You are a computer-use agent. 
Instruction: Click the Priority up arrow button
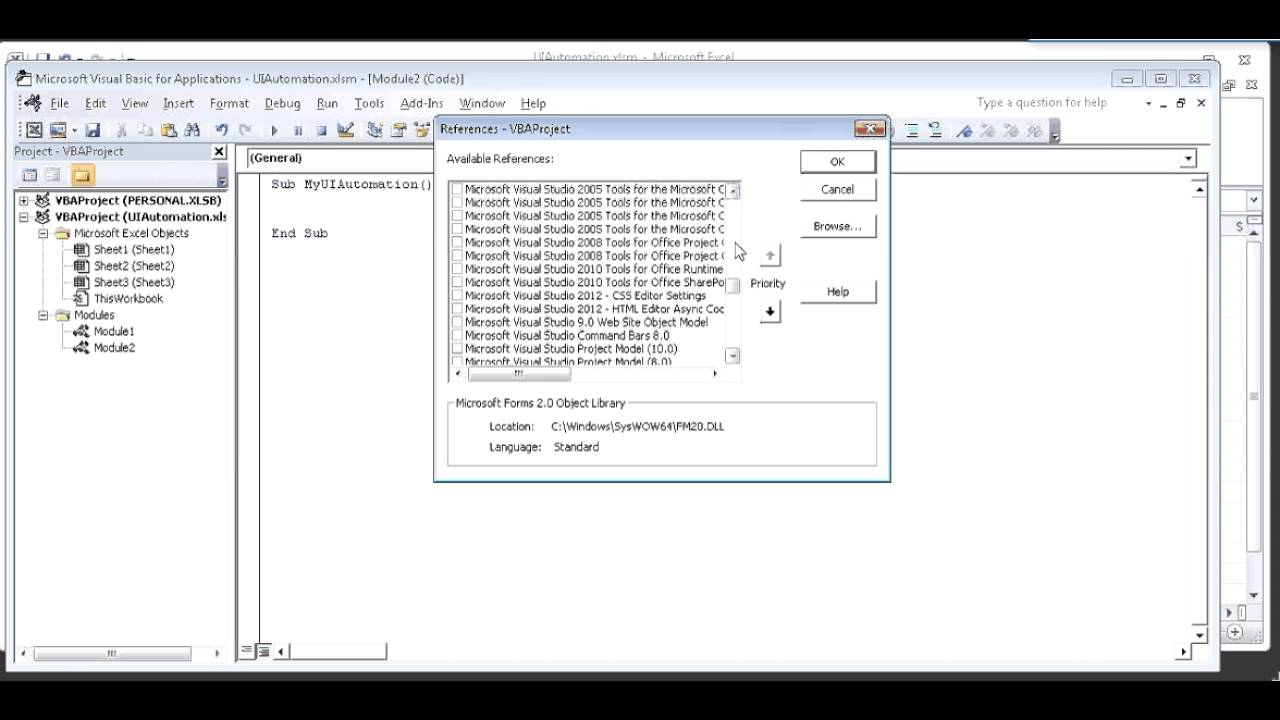pyautogui.click(x=769, y=256)
